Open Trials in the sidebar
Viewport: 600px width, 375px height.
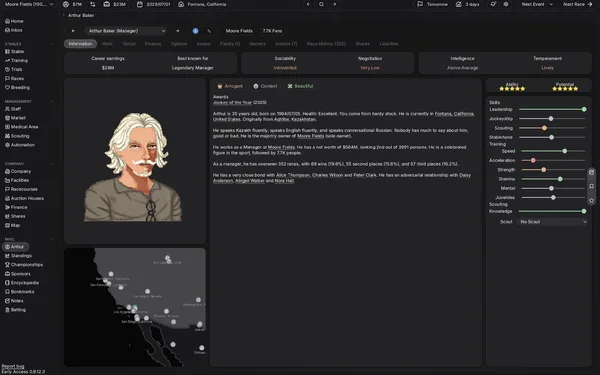pos(13,69)
